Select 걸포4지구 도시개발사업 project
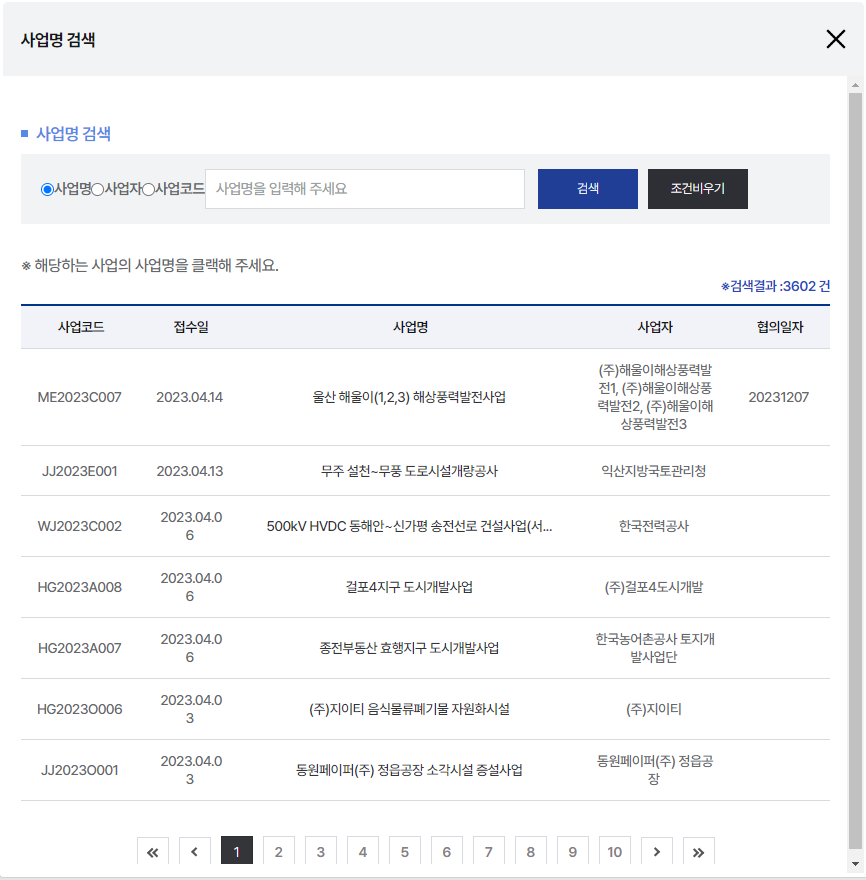This screenshot has width=866, height=880. click(409, 587)
